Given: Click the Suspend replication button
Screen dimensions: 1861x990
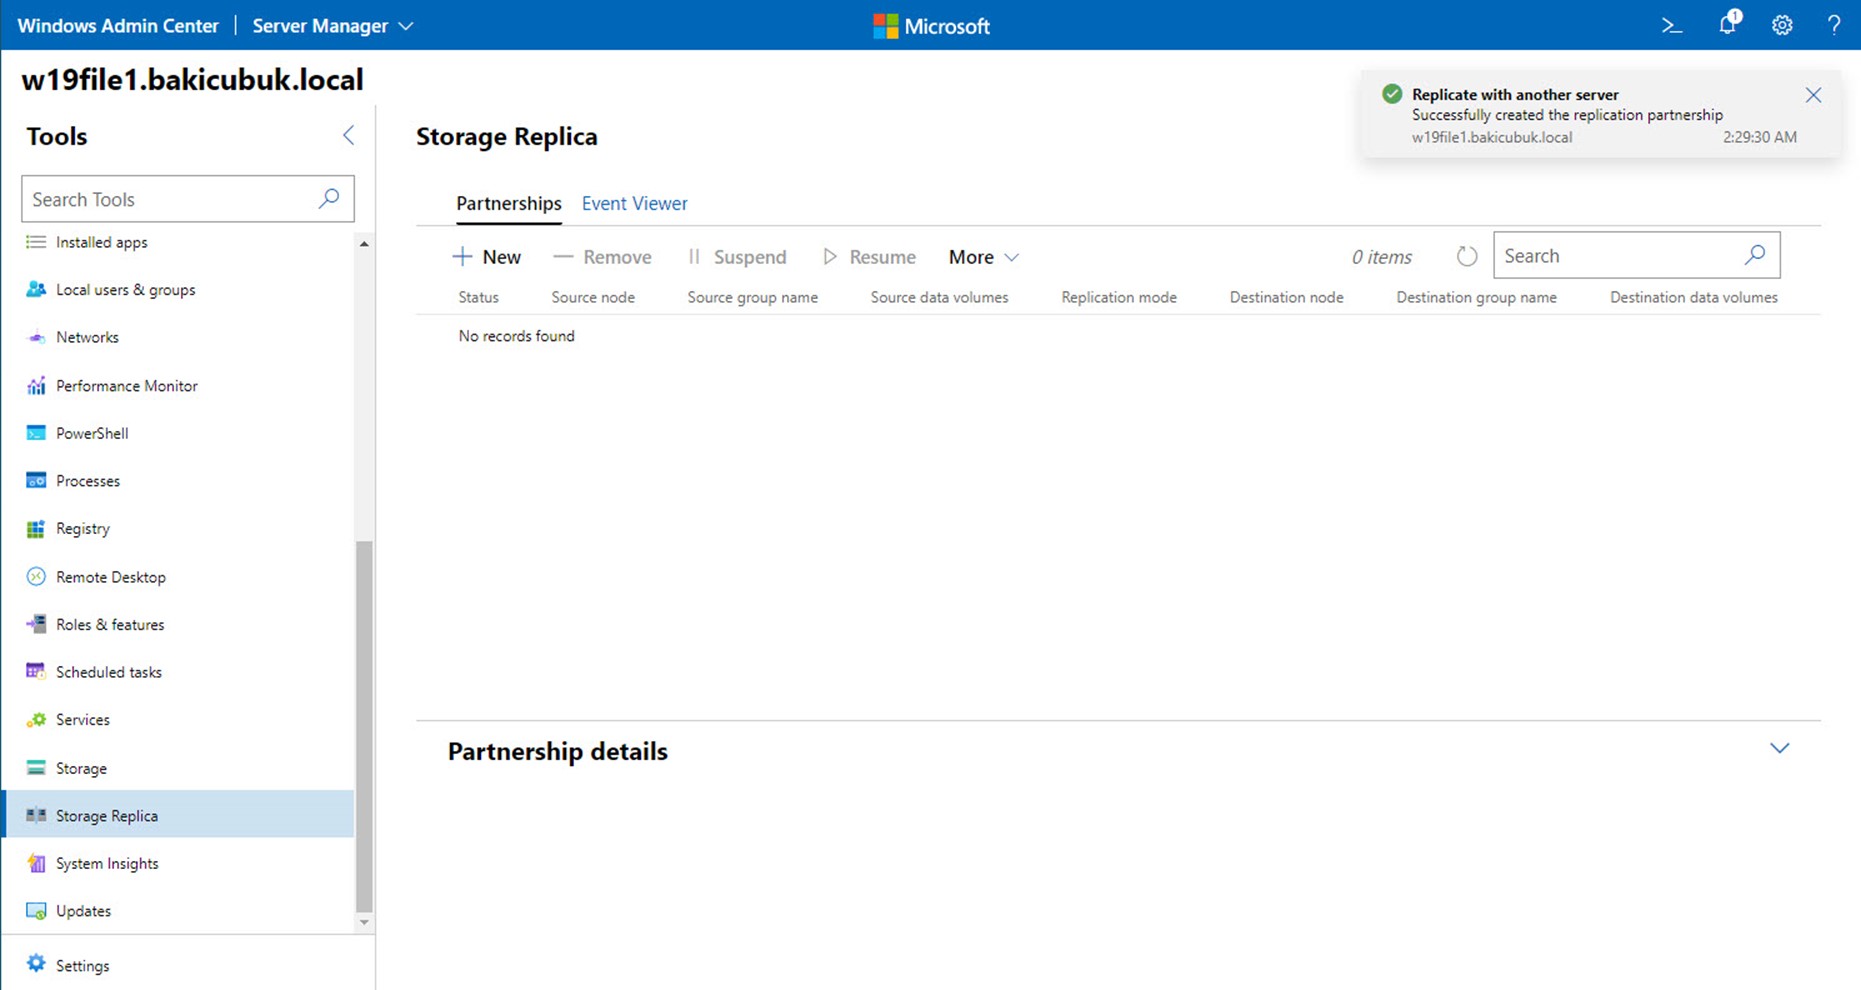Looking at the screenshot, I should (737, 257).
